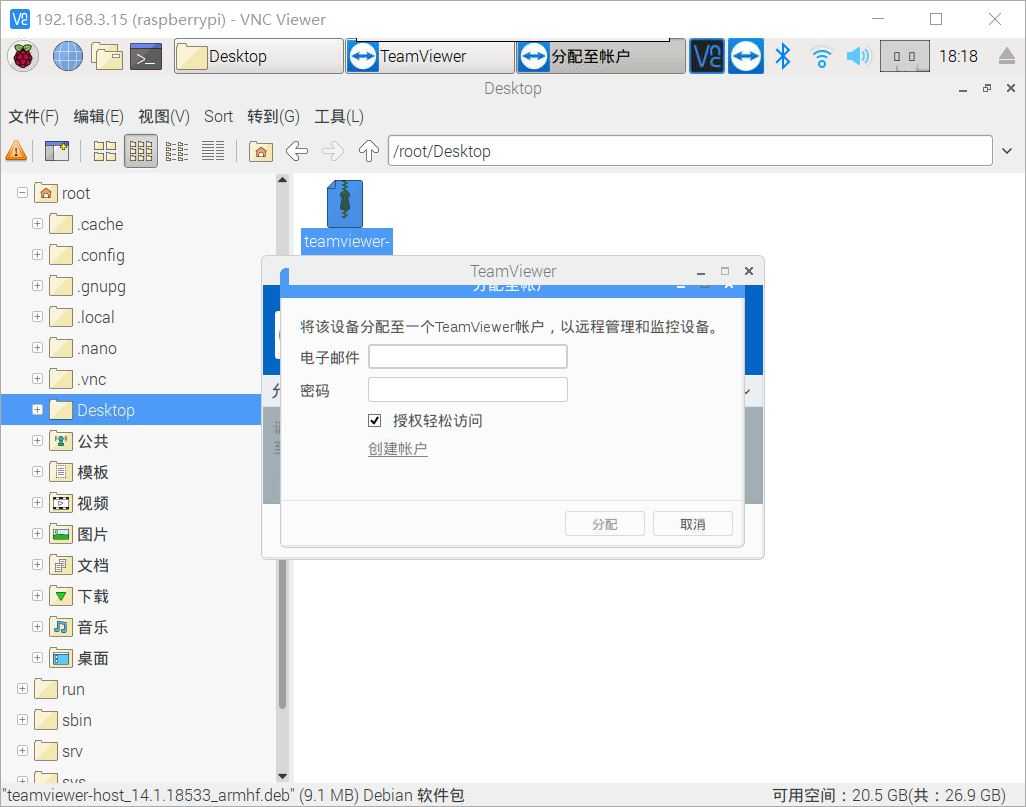This screenshot has height=807, width=1026.
Task: Switch to the 分配至帐户 taskbar window
Action: [601, 56]
